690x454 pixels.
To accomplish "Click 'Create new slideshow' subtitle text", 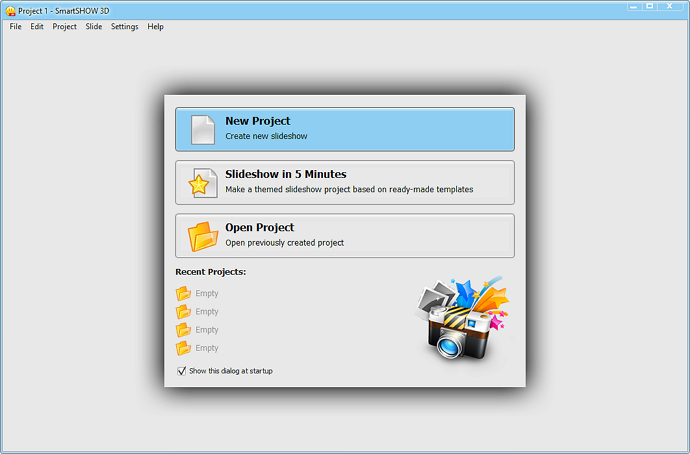I will coord(266,136).
